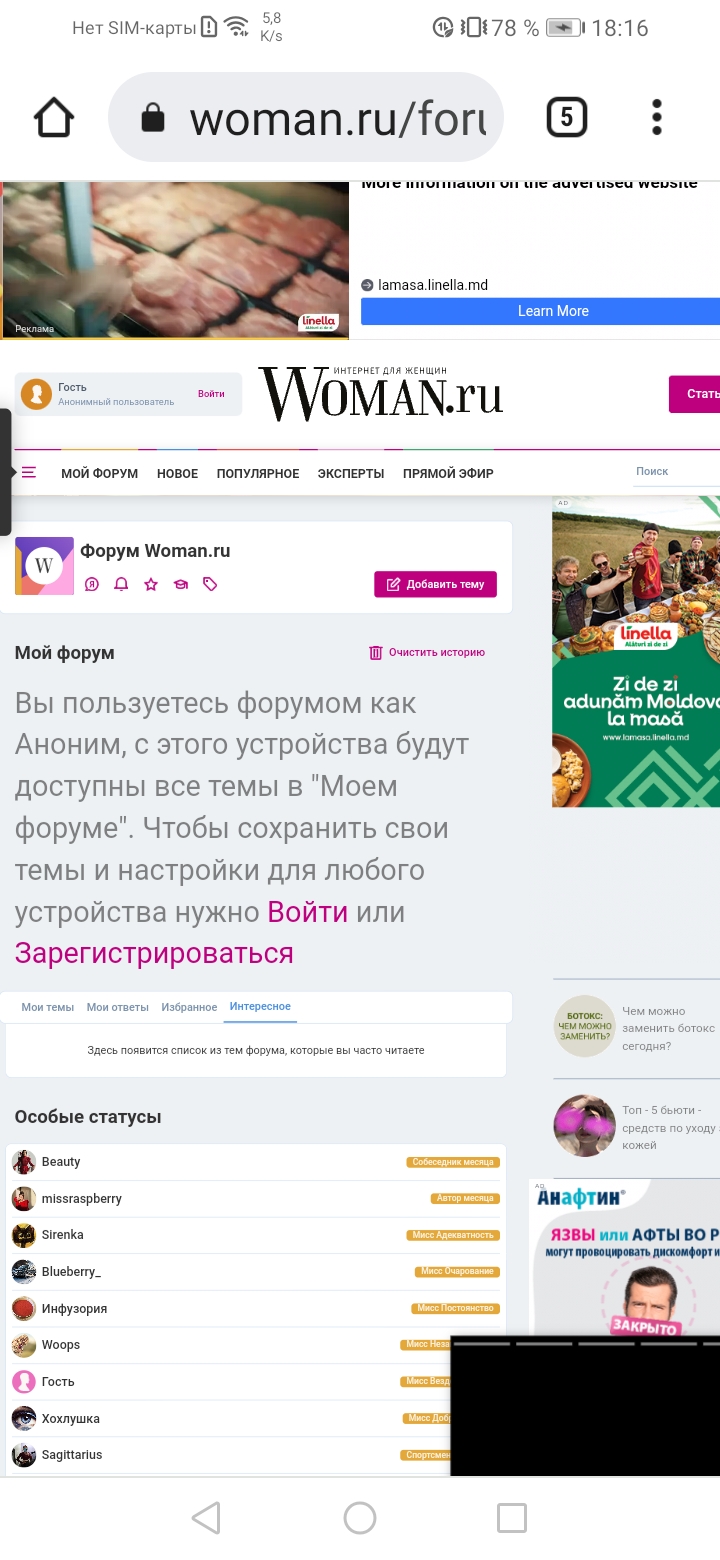720x1560 pixels.
Task: Click the Я circle icon under forum title
Action: 92,584
